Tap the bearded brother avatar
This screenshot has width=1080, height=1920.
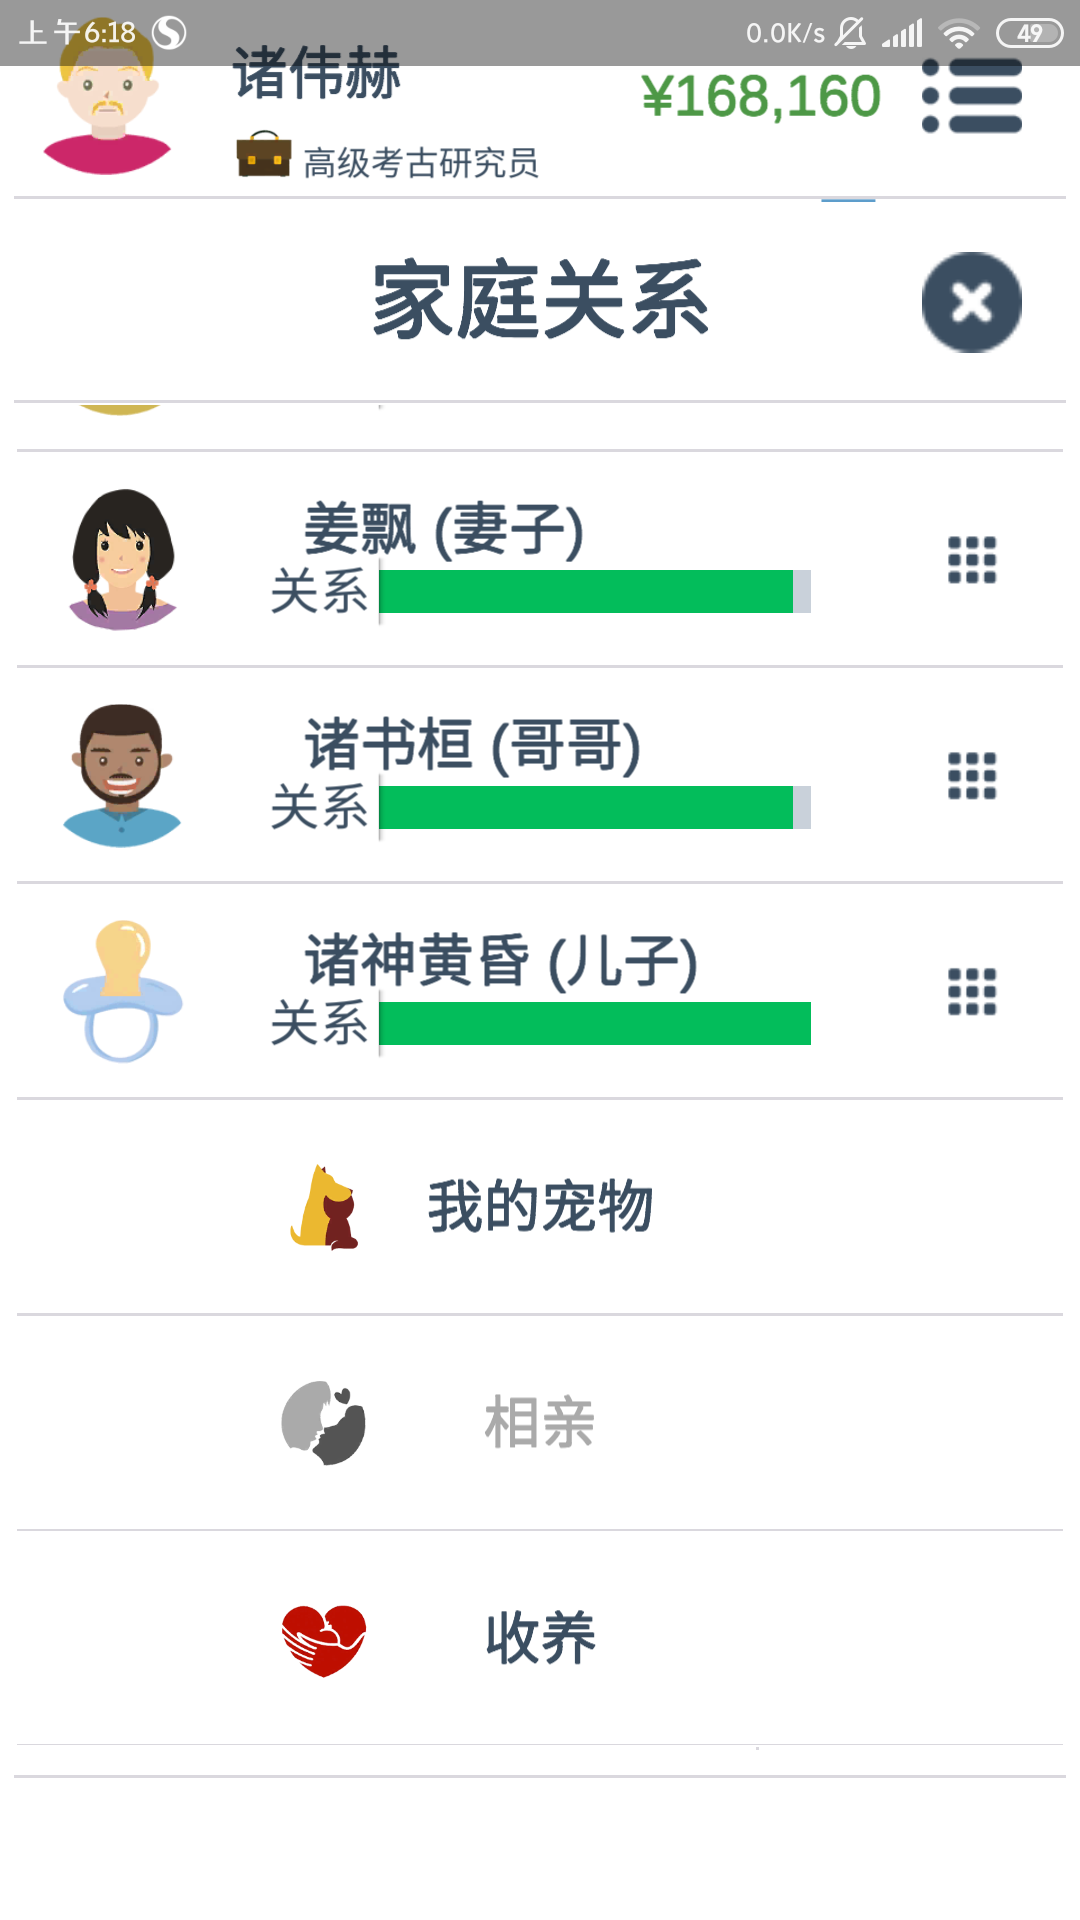coord(122,776)
